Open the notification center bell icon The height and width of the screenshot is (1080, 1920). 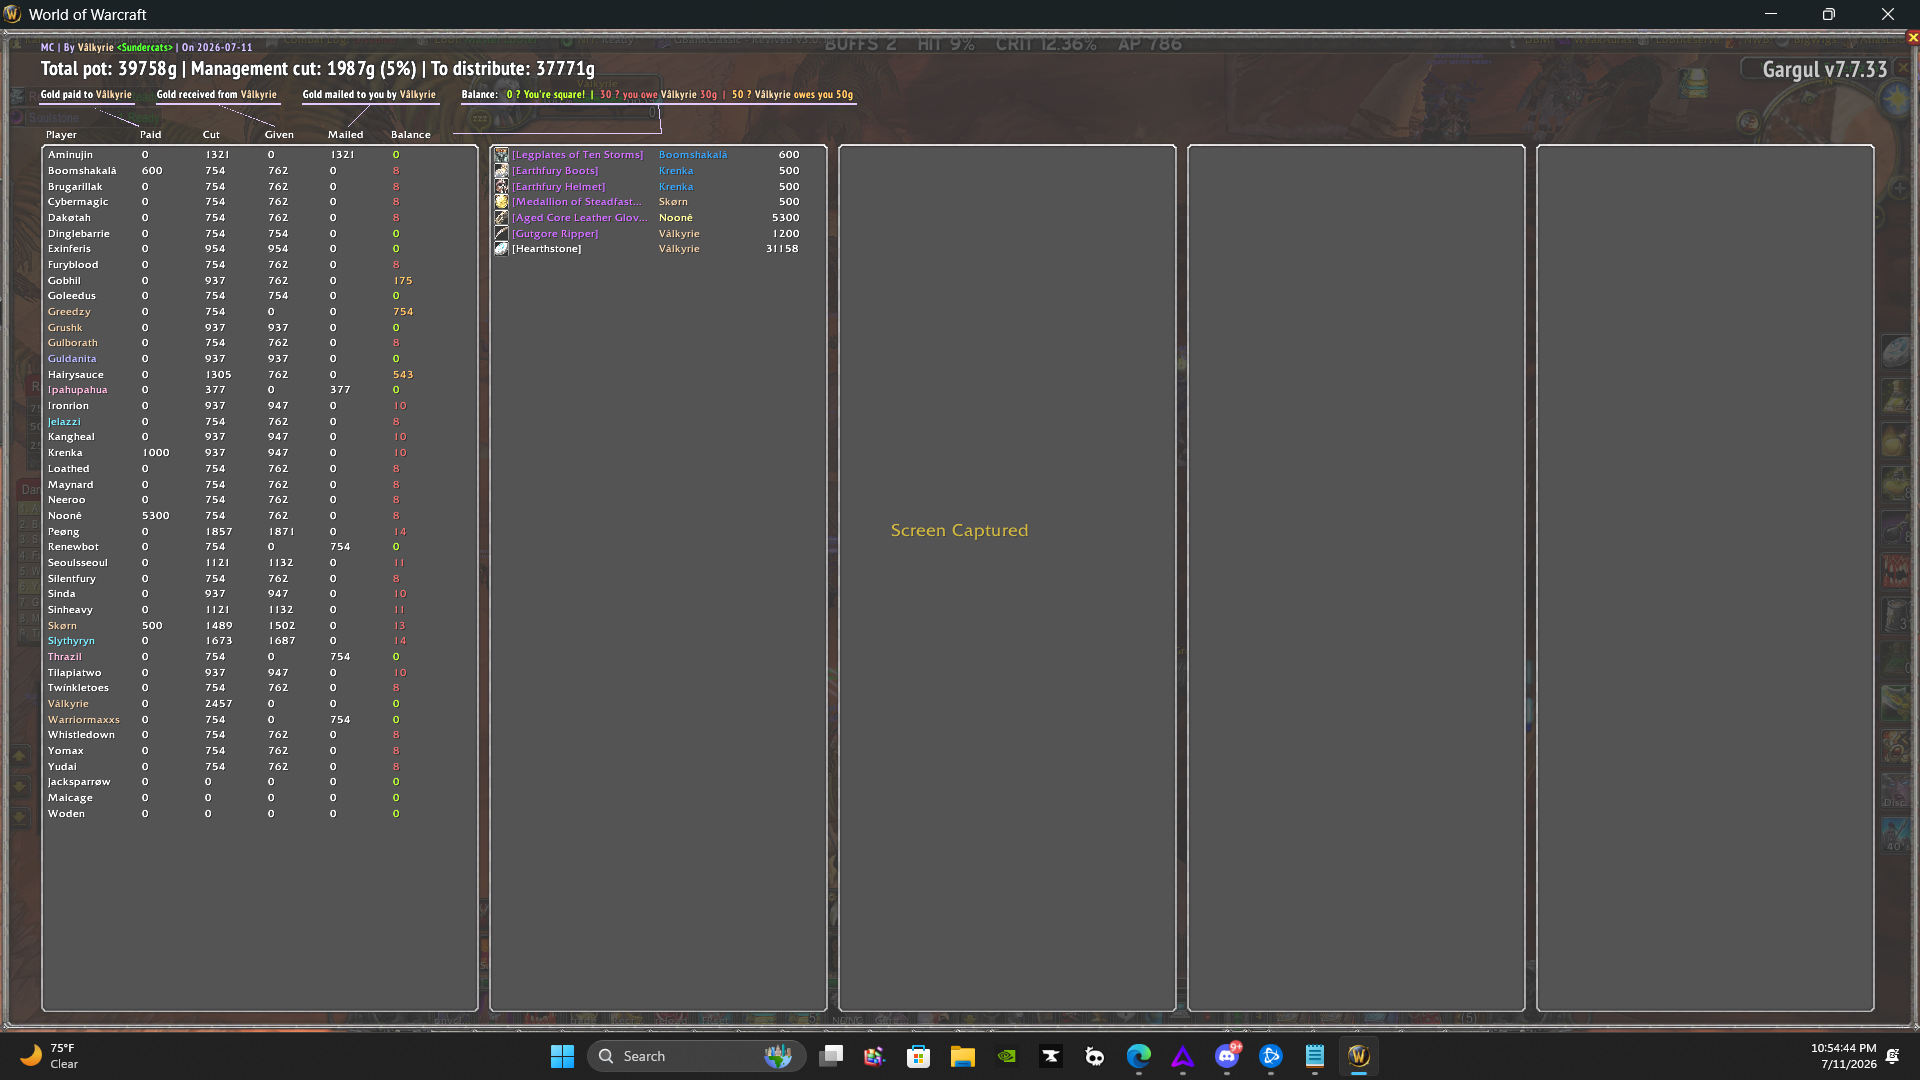pyautogui.click(x=1893, y=1056)
